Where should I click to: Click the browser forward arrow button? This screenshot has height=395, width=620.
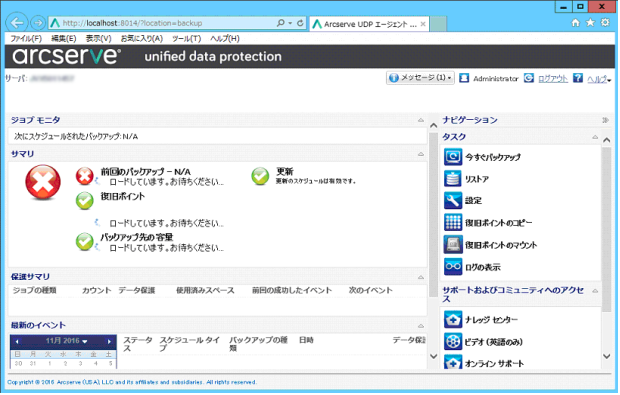[x=38, y=23]
